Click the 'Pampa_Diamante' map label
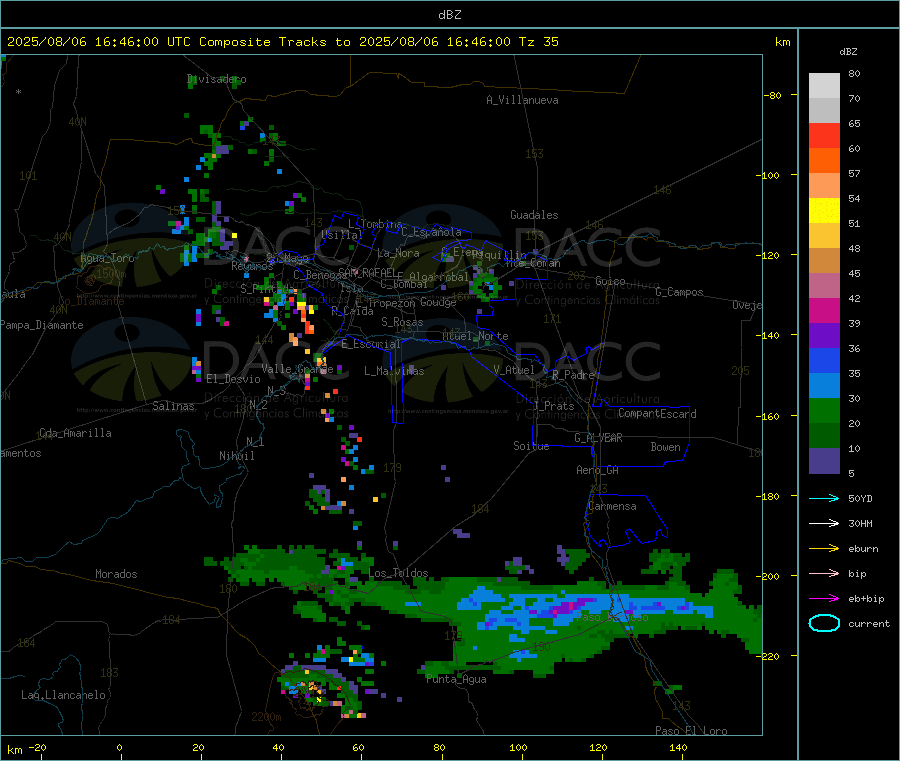Viewport: 900px width, 761px height. [42, 325]
